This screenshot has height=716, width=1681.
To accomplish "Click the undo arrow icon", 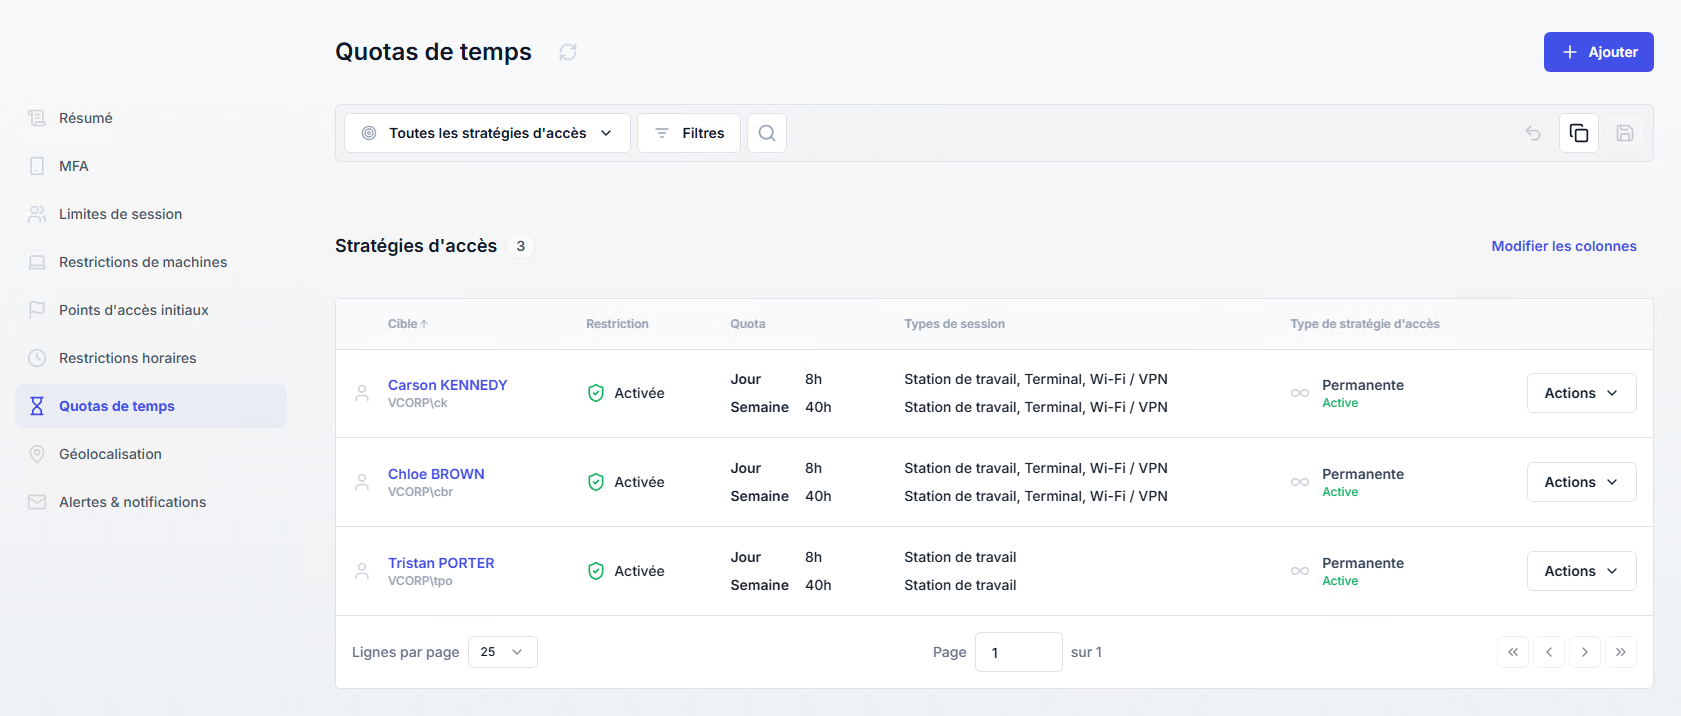I will point(1533,133).
